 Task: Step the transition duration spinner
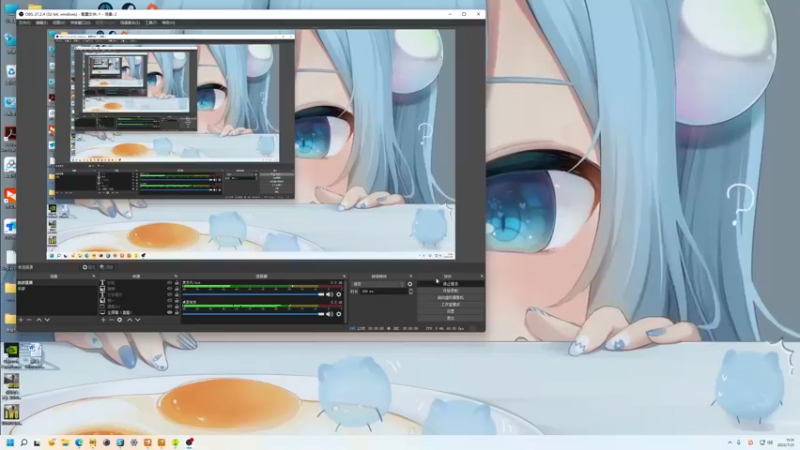(411, 291)
